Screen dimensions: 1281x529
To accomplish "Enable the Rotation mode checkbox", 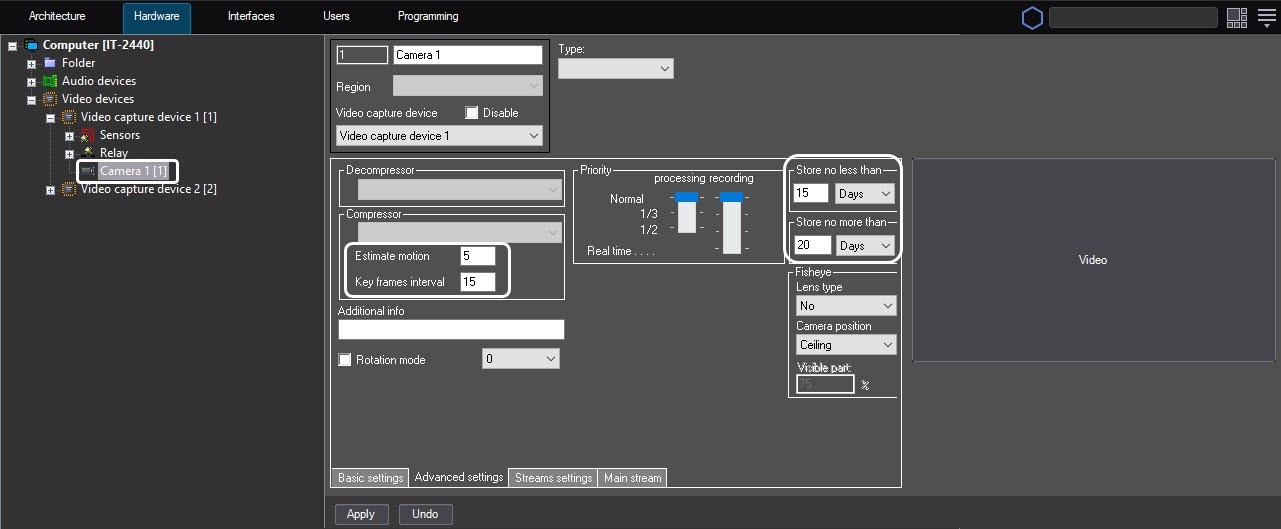I will [x=345, y=360].
